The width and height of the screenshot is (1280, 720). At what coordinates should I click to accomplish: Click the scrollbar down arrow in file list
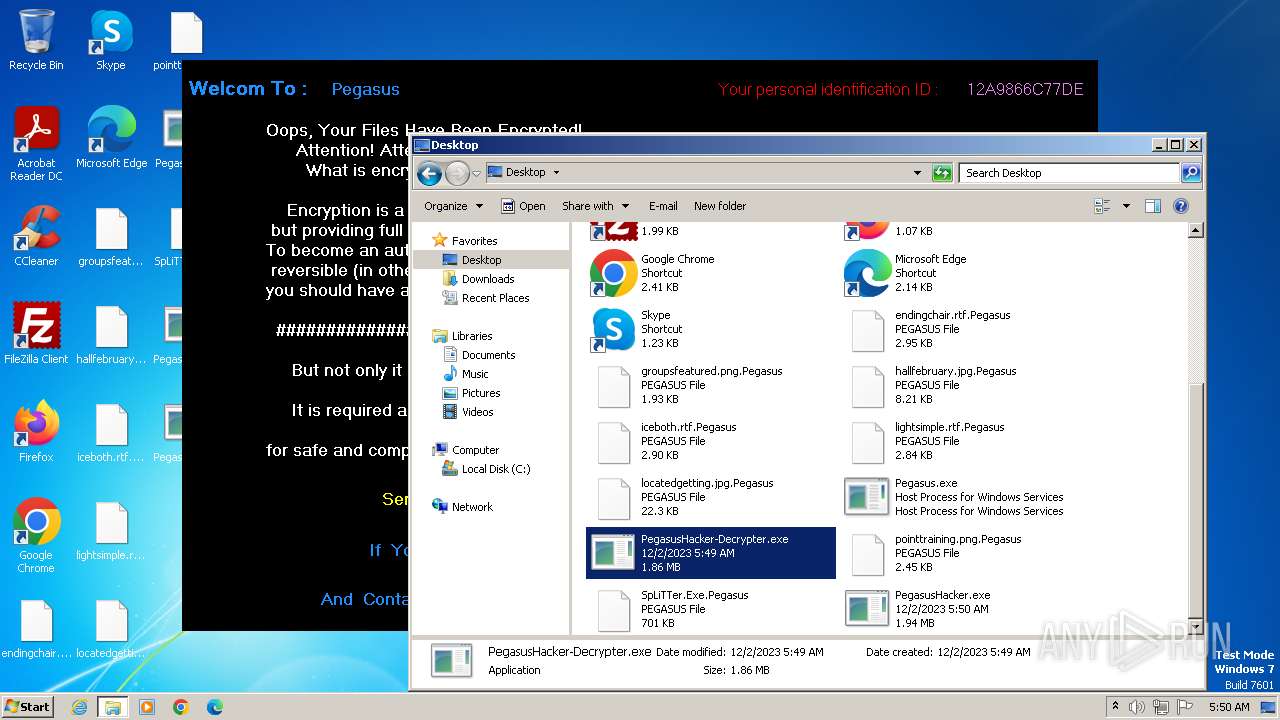[x=1195, y=626]
